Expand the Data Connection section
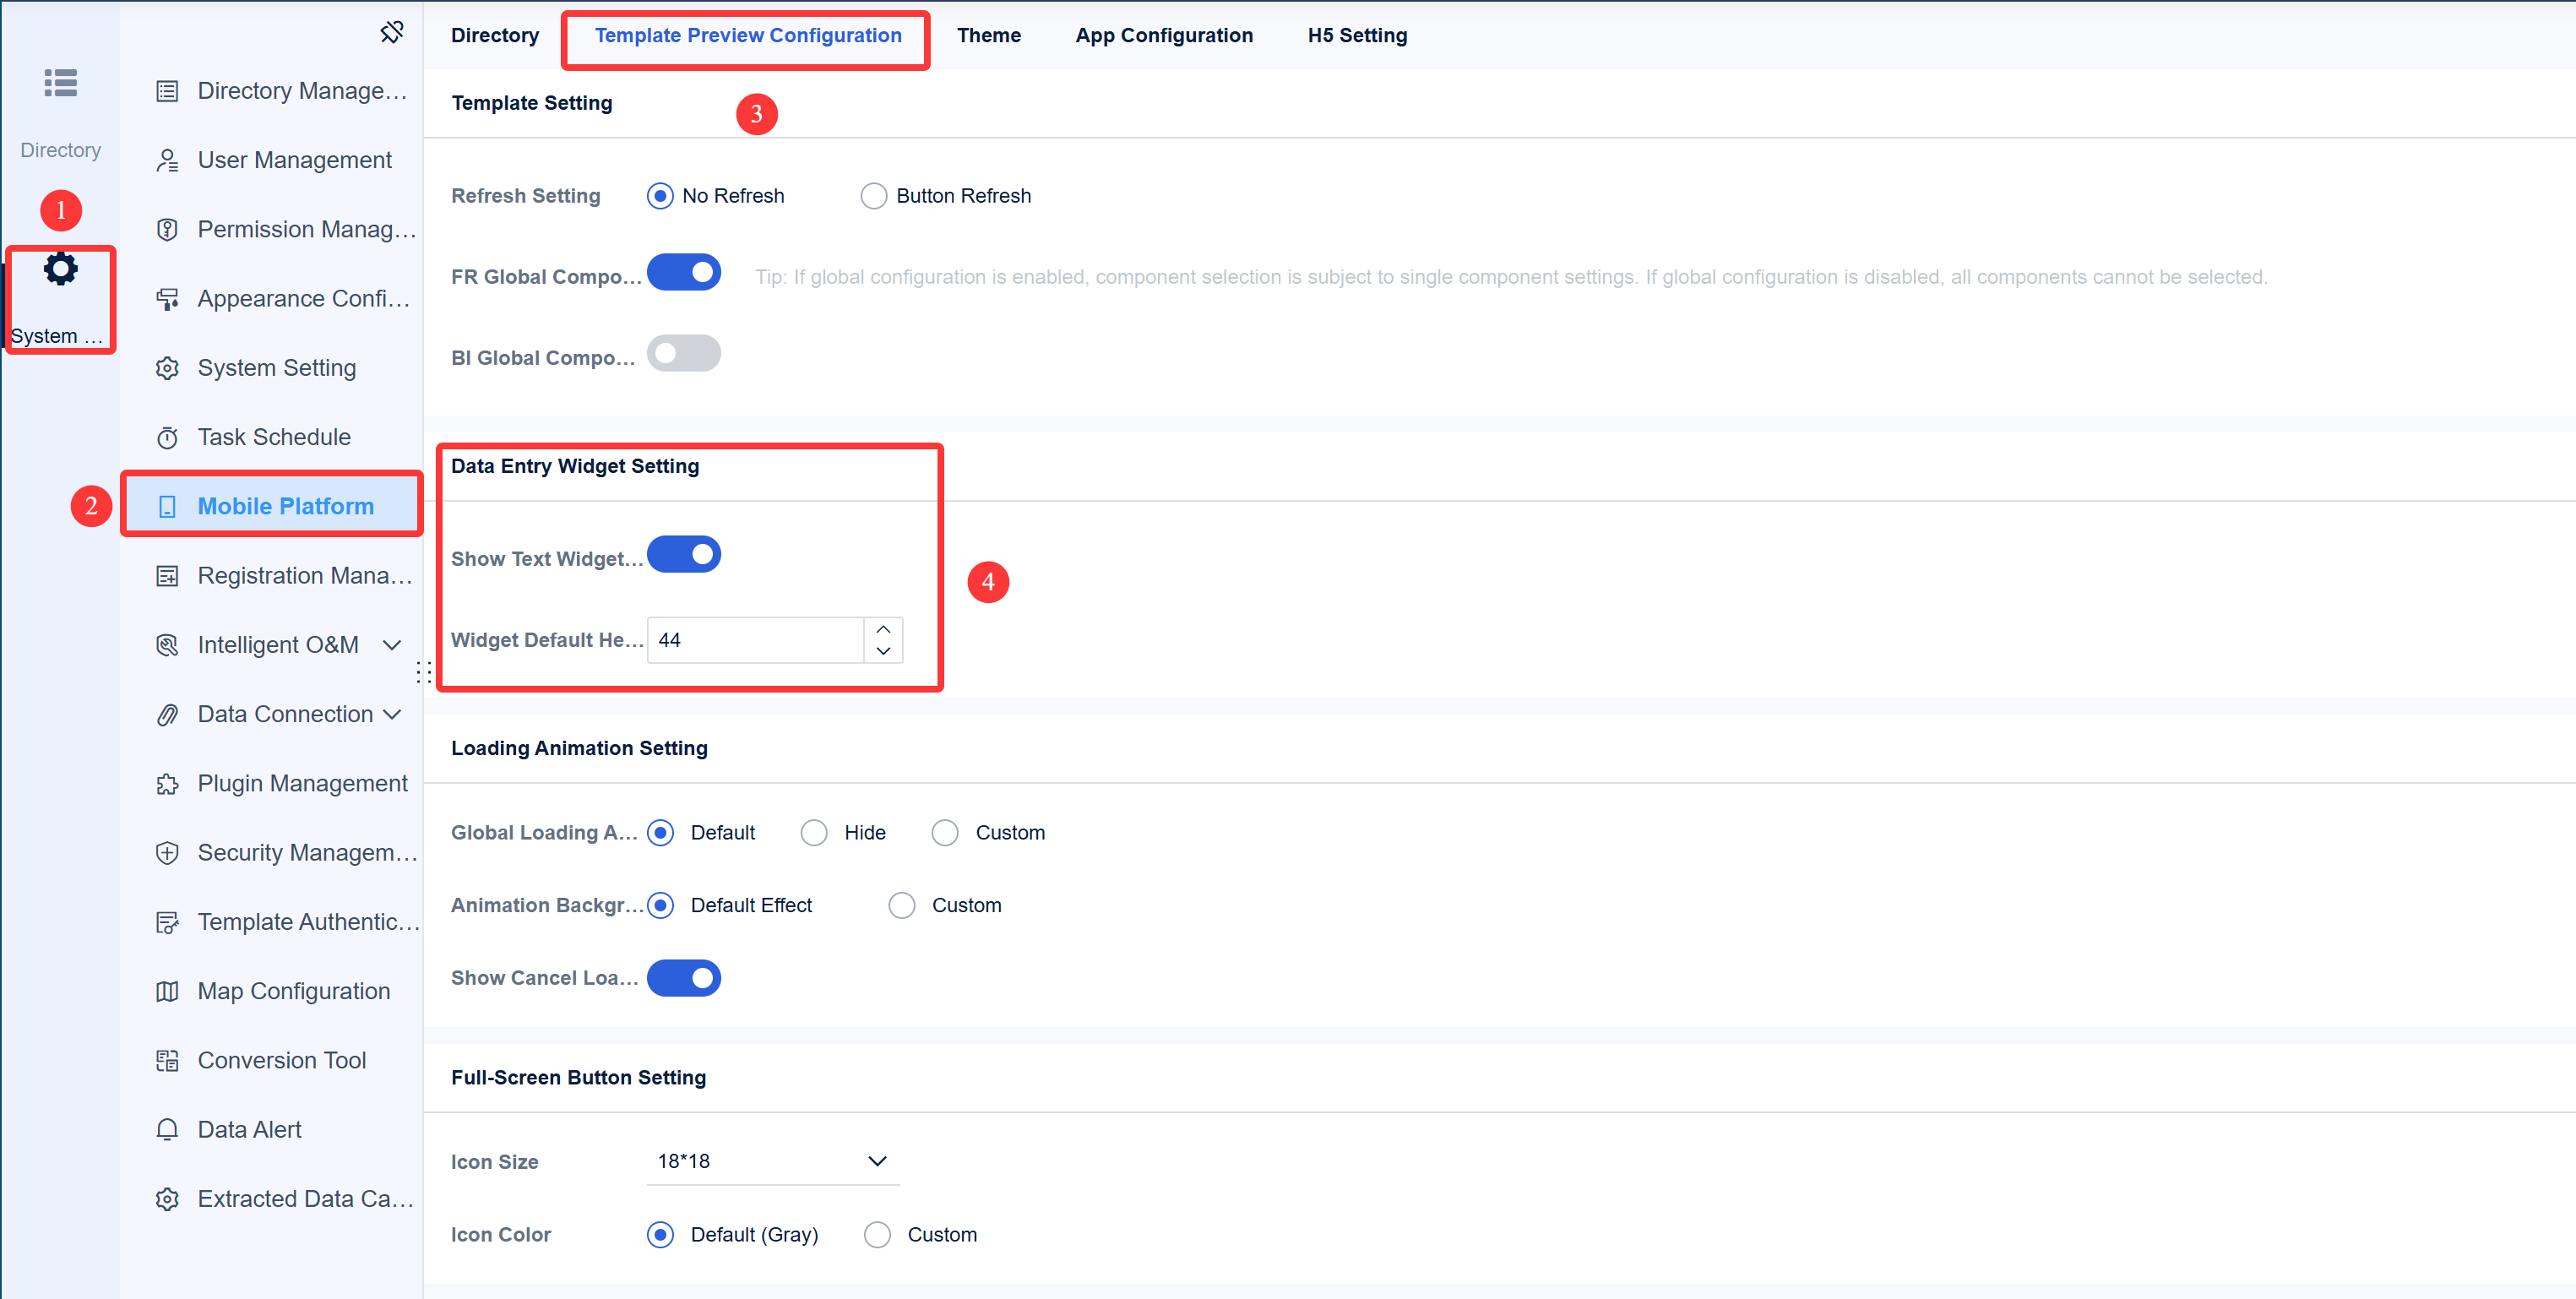 click(x=392, y=714)
